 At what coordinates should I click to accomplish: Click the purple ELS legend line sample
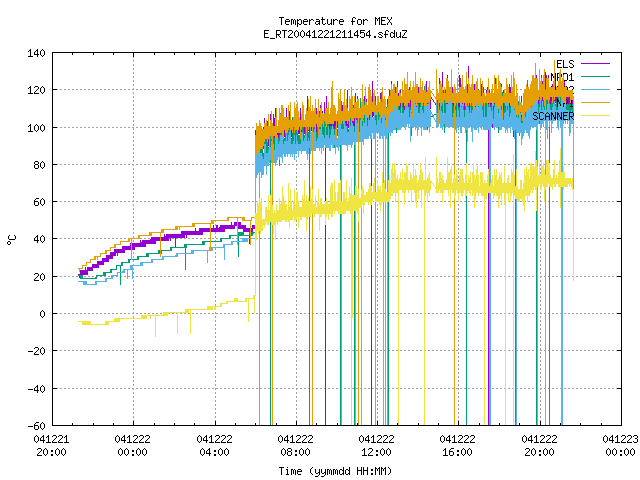click(595, 64)
